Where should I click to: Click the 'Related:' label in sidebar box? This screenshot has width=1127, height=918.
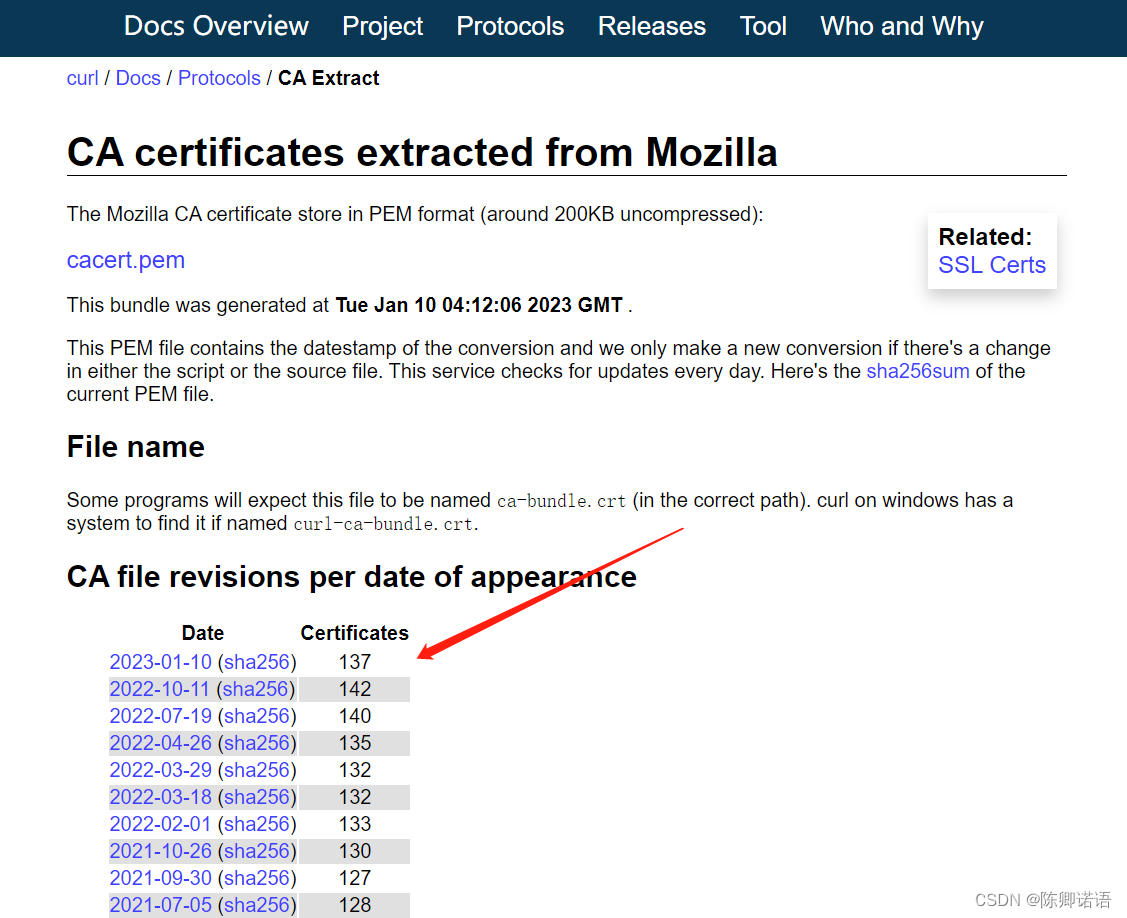(985, 237)
